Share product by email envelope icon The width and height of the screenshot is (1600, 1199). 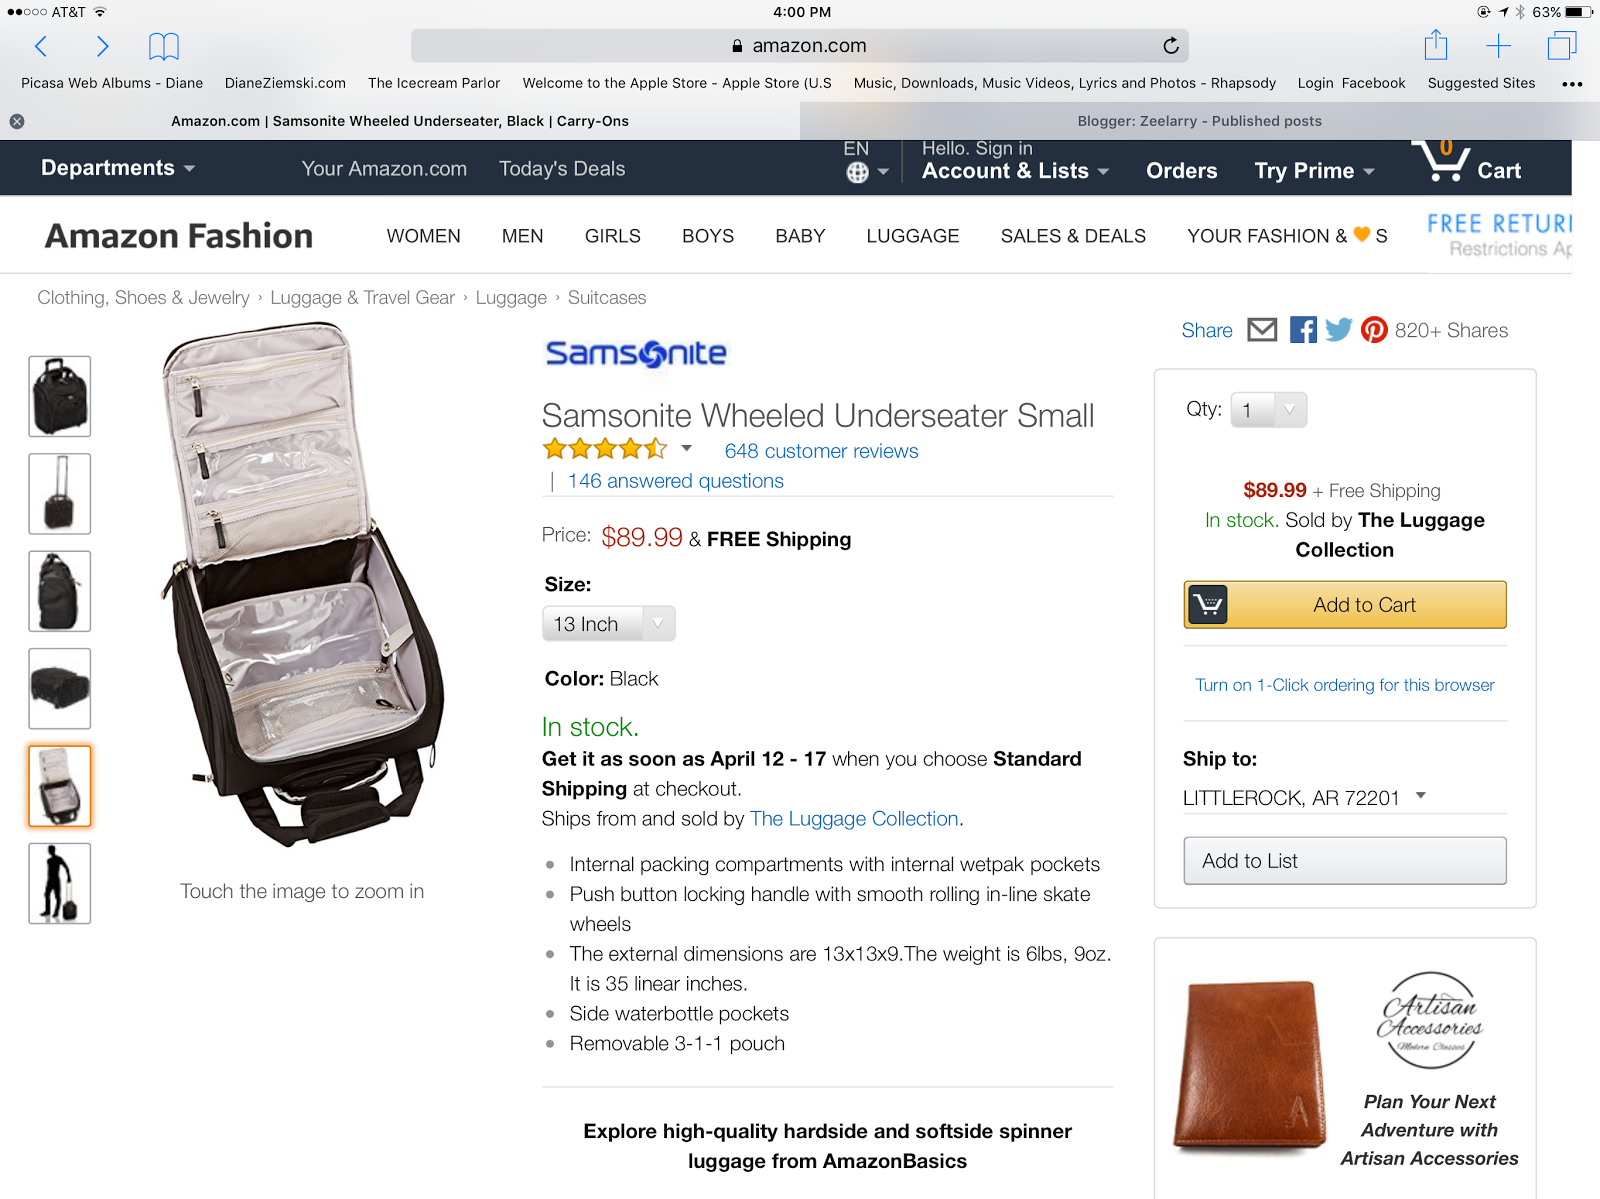[x=1262, y=330]
